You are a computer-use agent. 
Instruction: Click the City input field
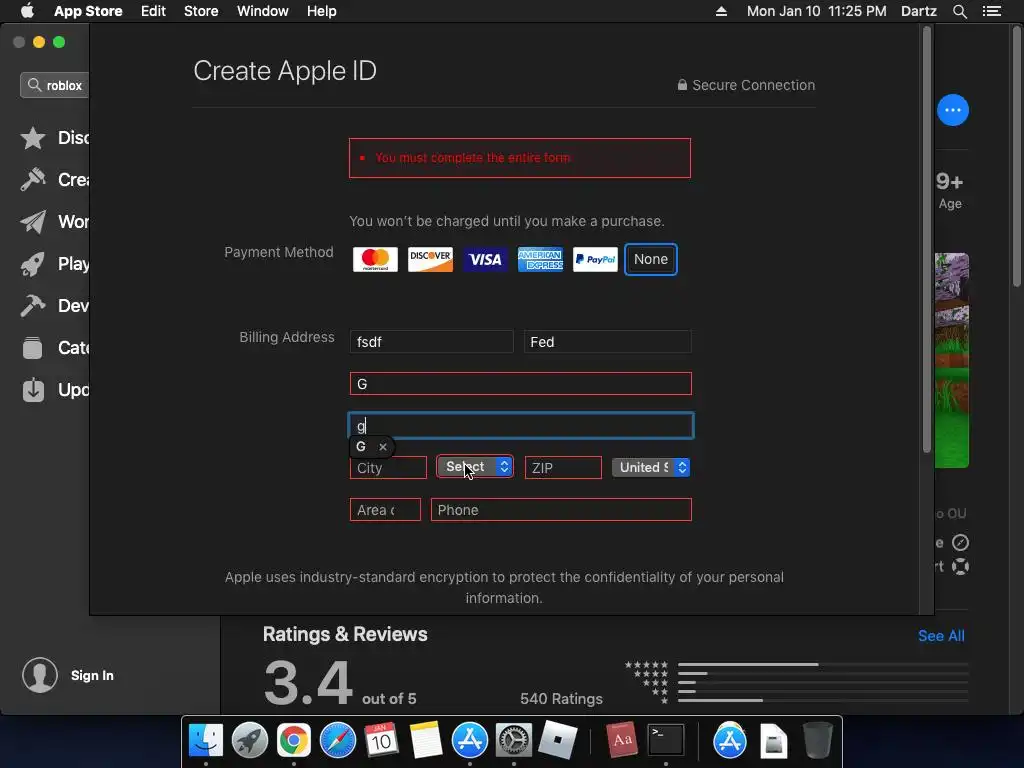(x=388, y=468)
